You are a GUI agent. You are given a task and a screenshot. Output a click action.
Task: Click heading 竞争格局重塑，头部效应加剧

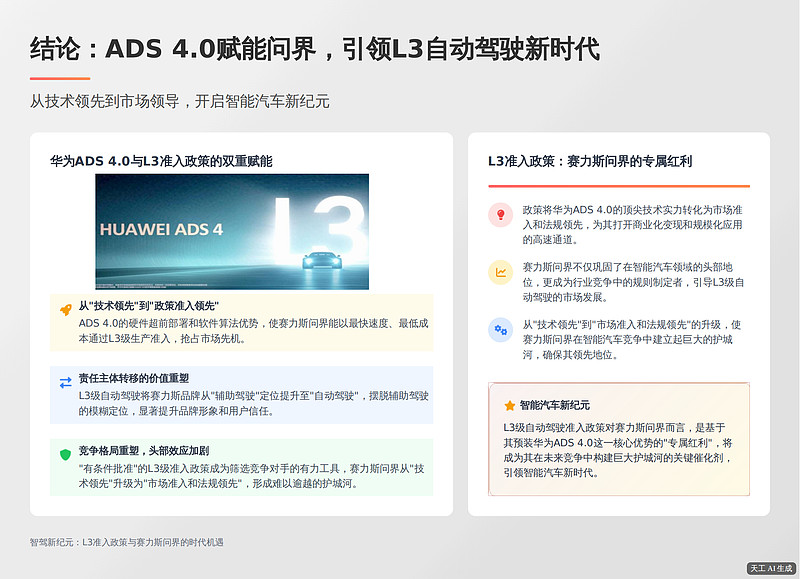point(144,450)
